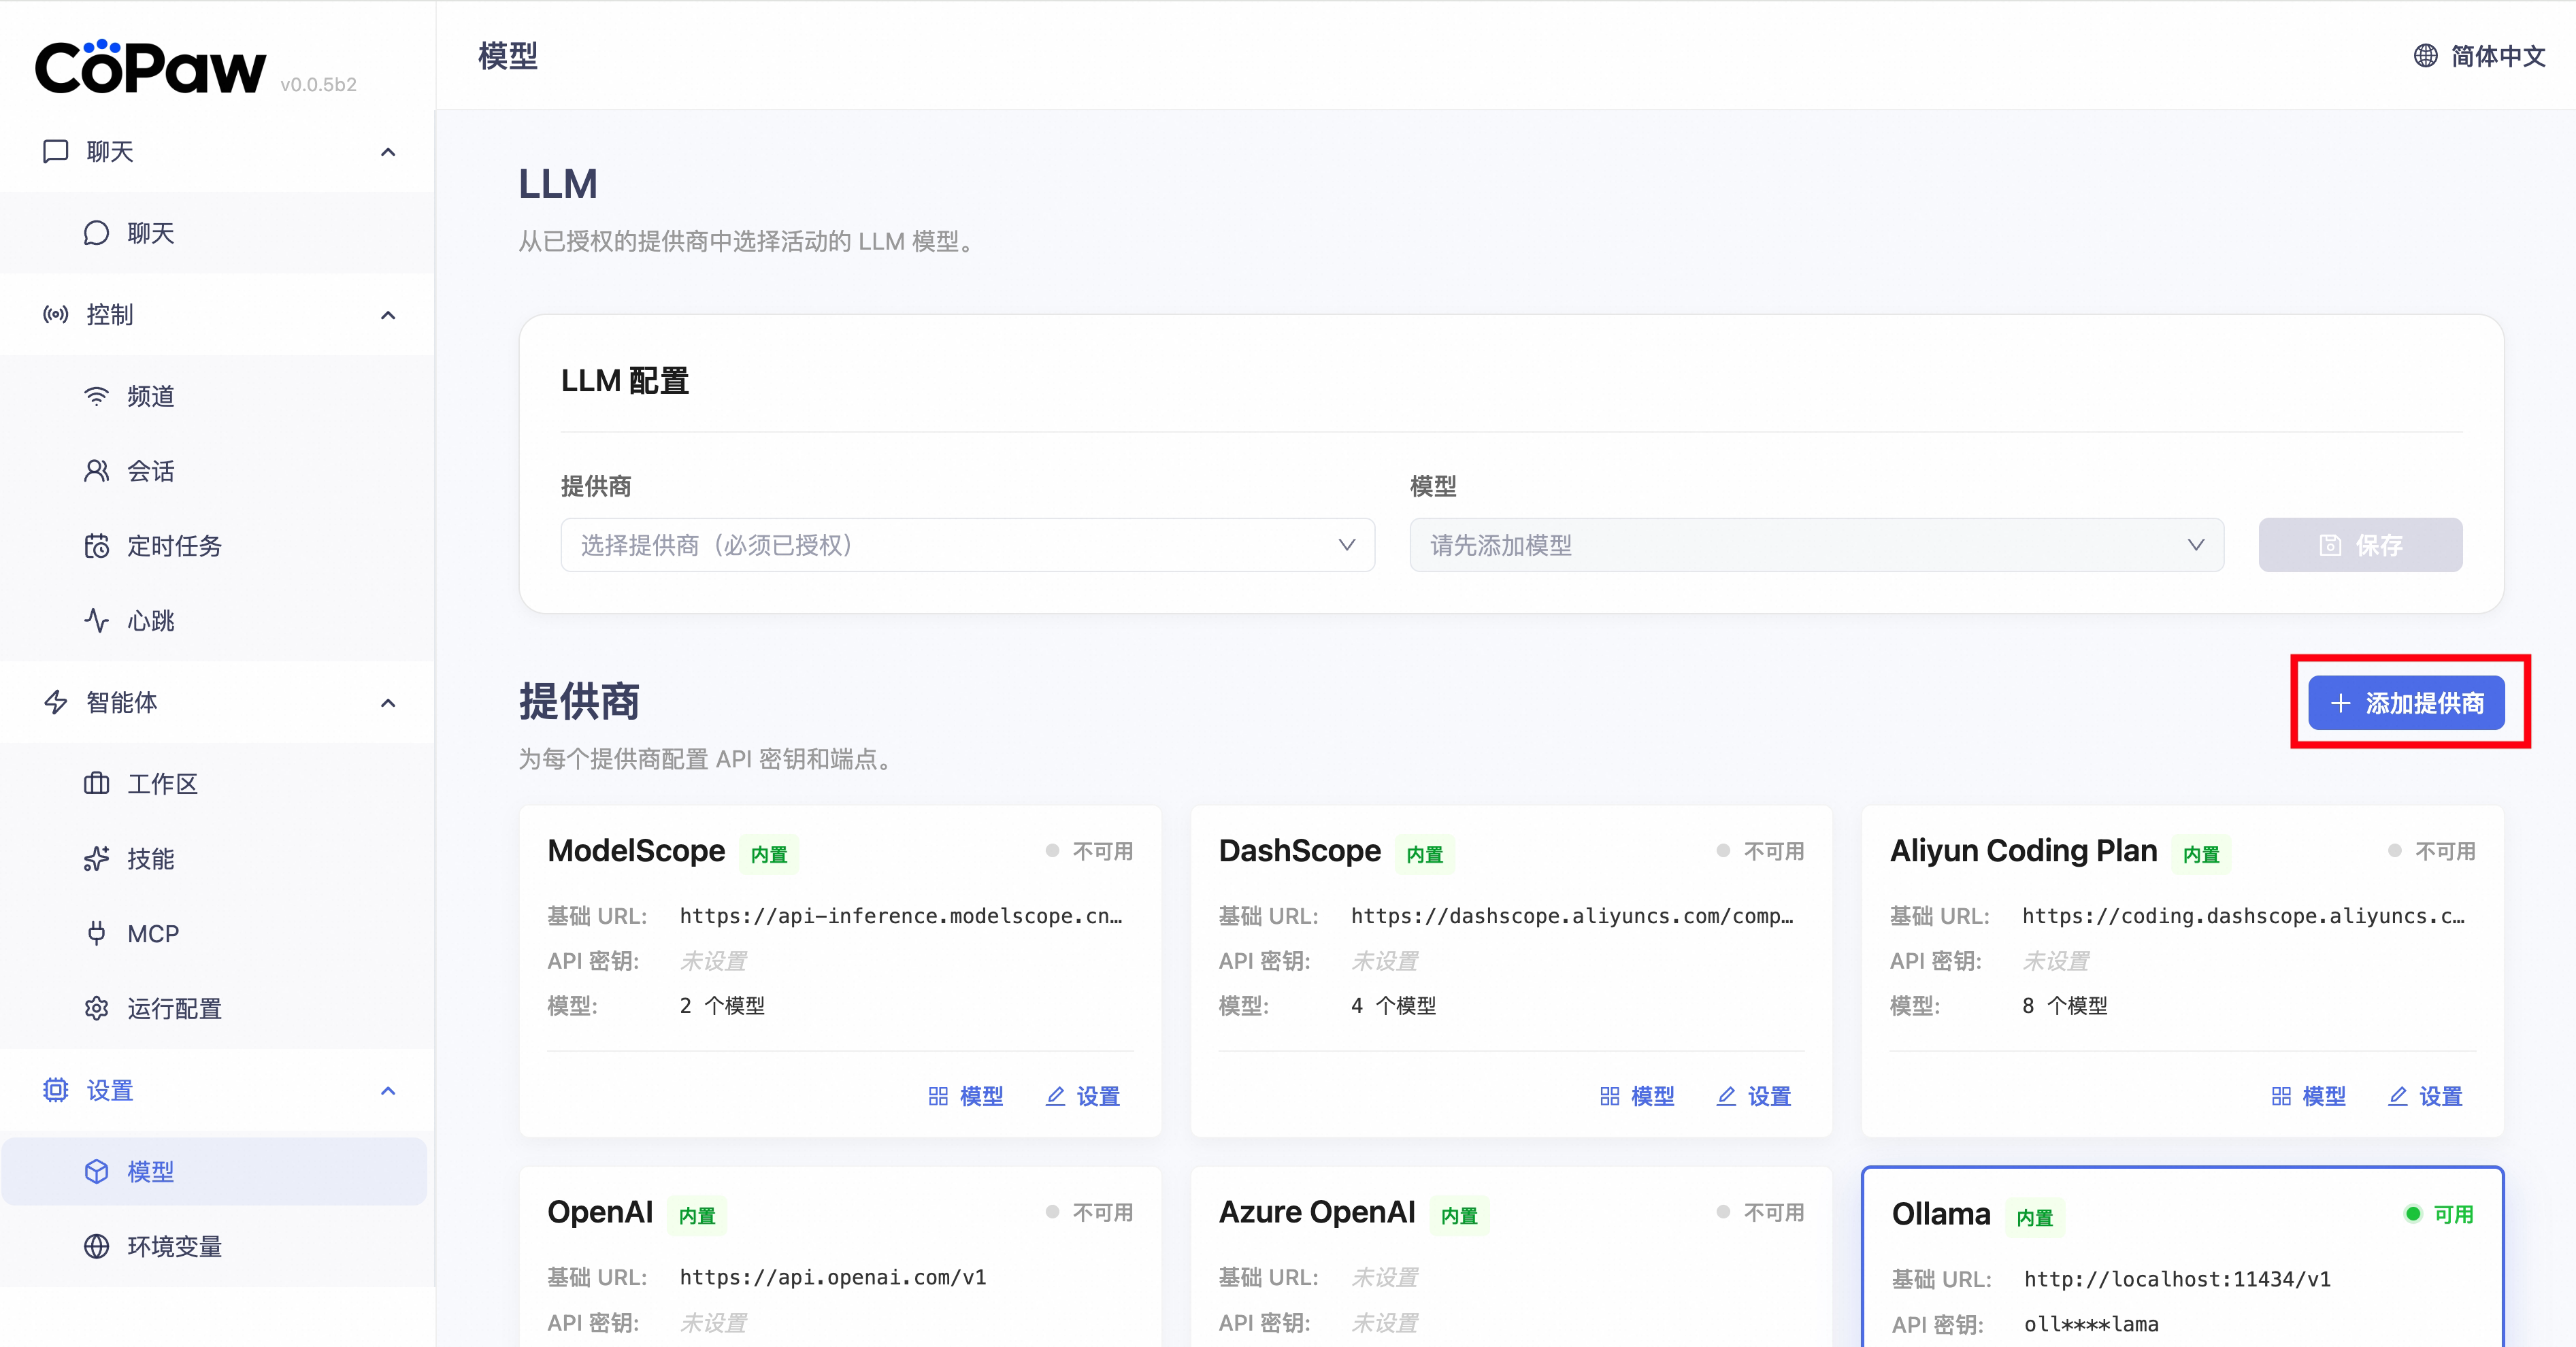Open the 模型 model selection dropdown
The height and width of the screenshot is (1347, 2576).
(x=1816, y=545)
